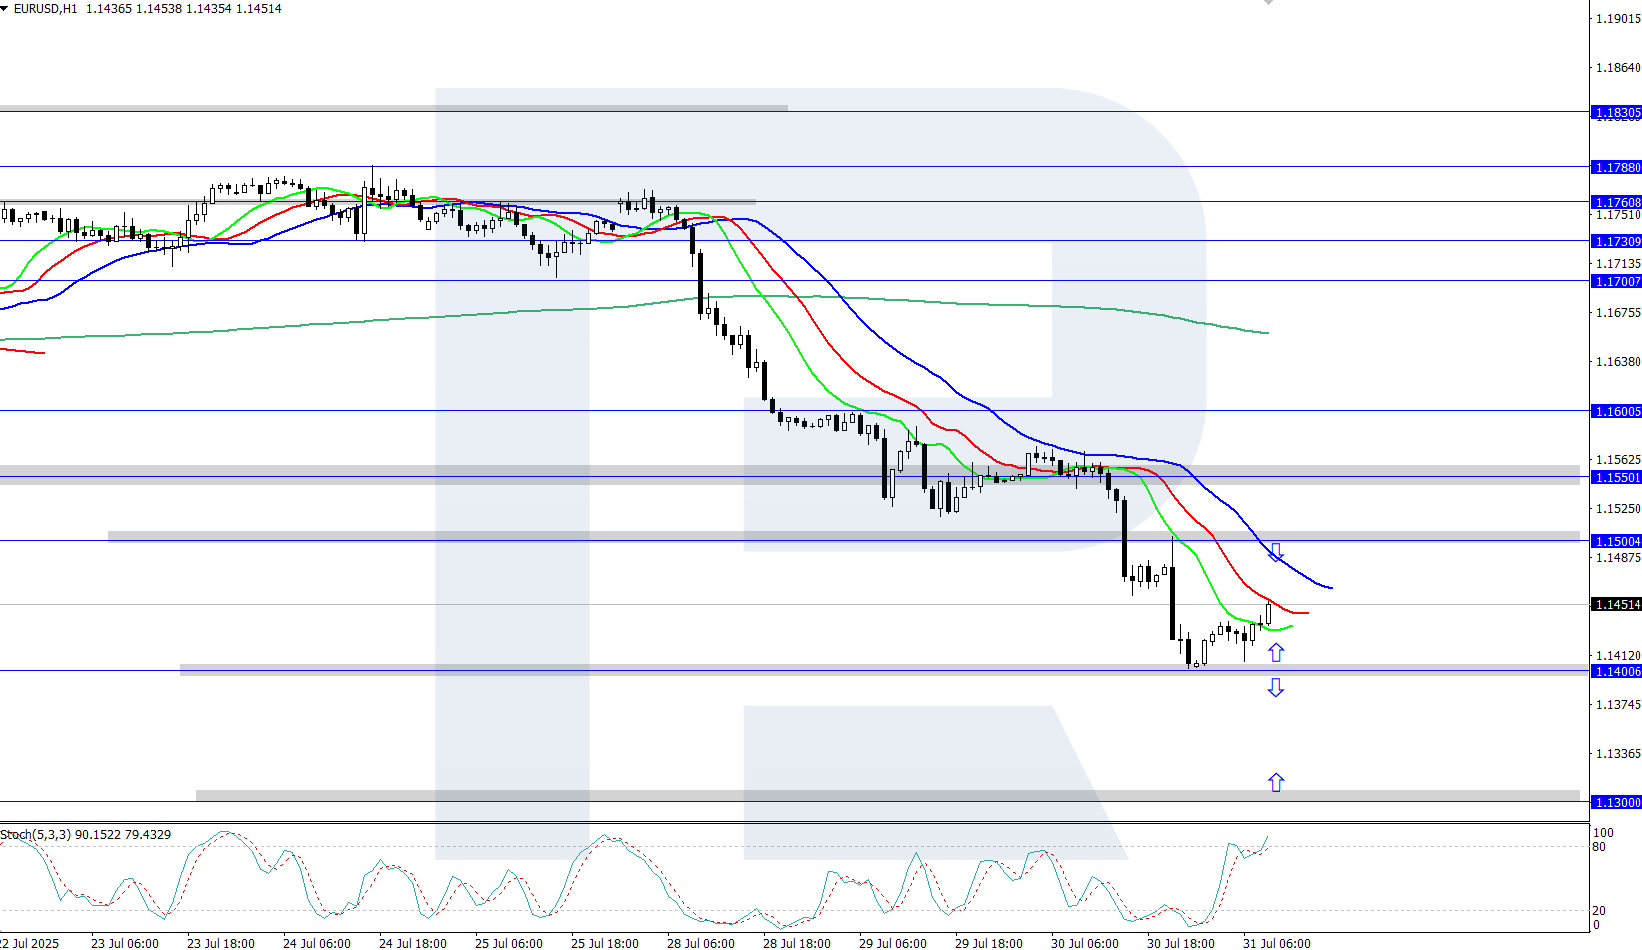Viewport: 1642px width, 950px height.
Task: Select the up arrow above the 1.13000 line
Action: [1276, 782]
